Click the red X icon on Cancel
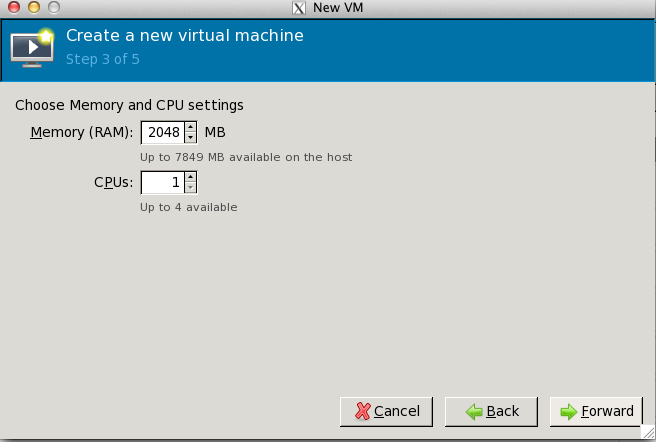 click(362, 411)
